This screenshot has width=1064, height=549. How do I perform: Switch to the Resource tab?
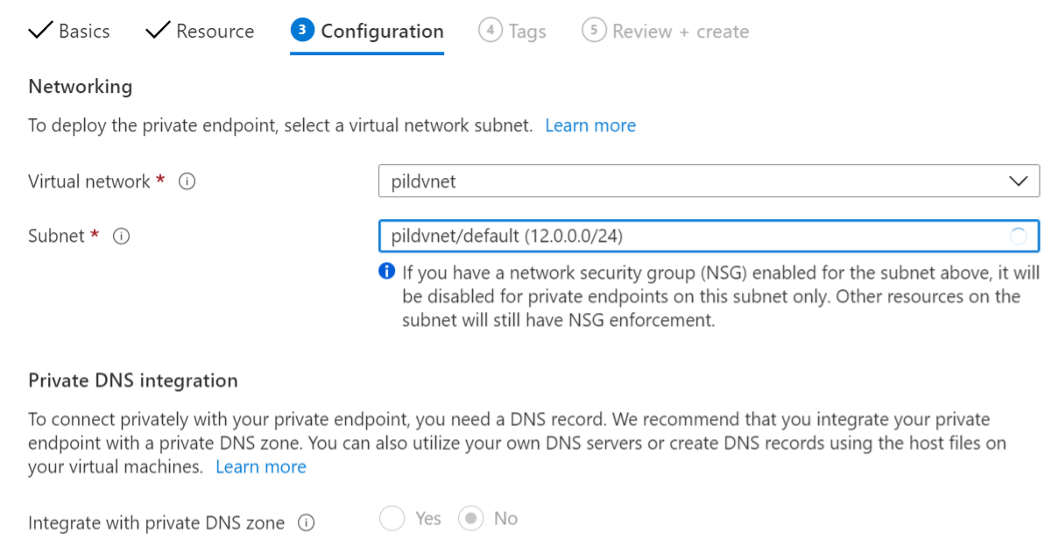pos(215,31)
